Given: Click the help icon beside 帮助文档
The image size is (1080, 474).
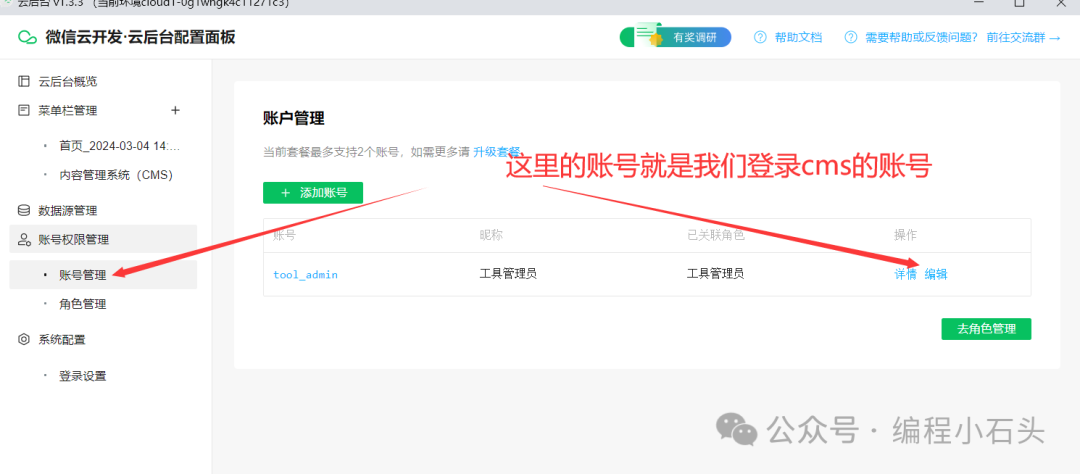Looking at the screenshot, I should pos(760,37).
